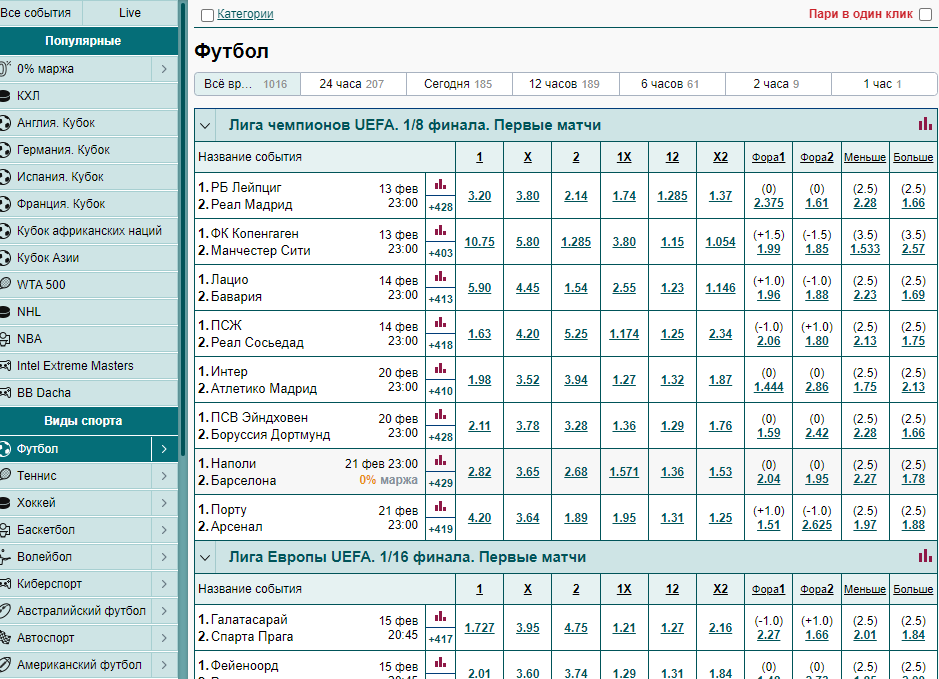Select 6 часов time filter
This screenshot has width=939, height=679.
[672, 84]
